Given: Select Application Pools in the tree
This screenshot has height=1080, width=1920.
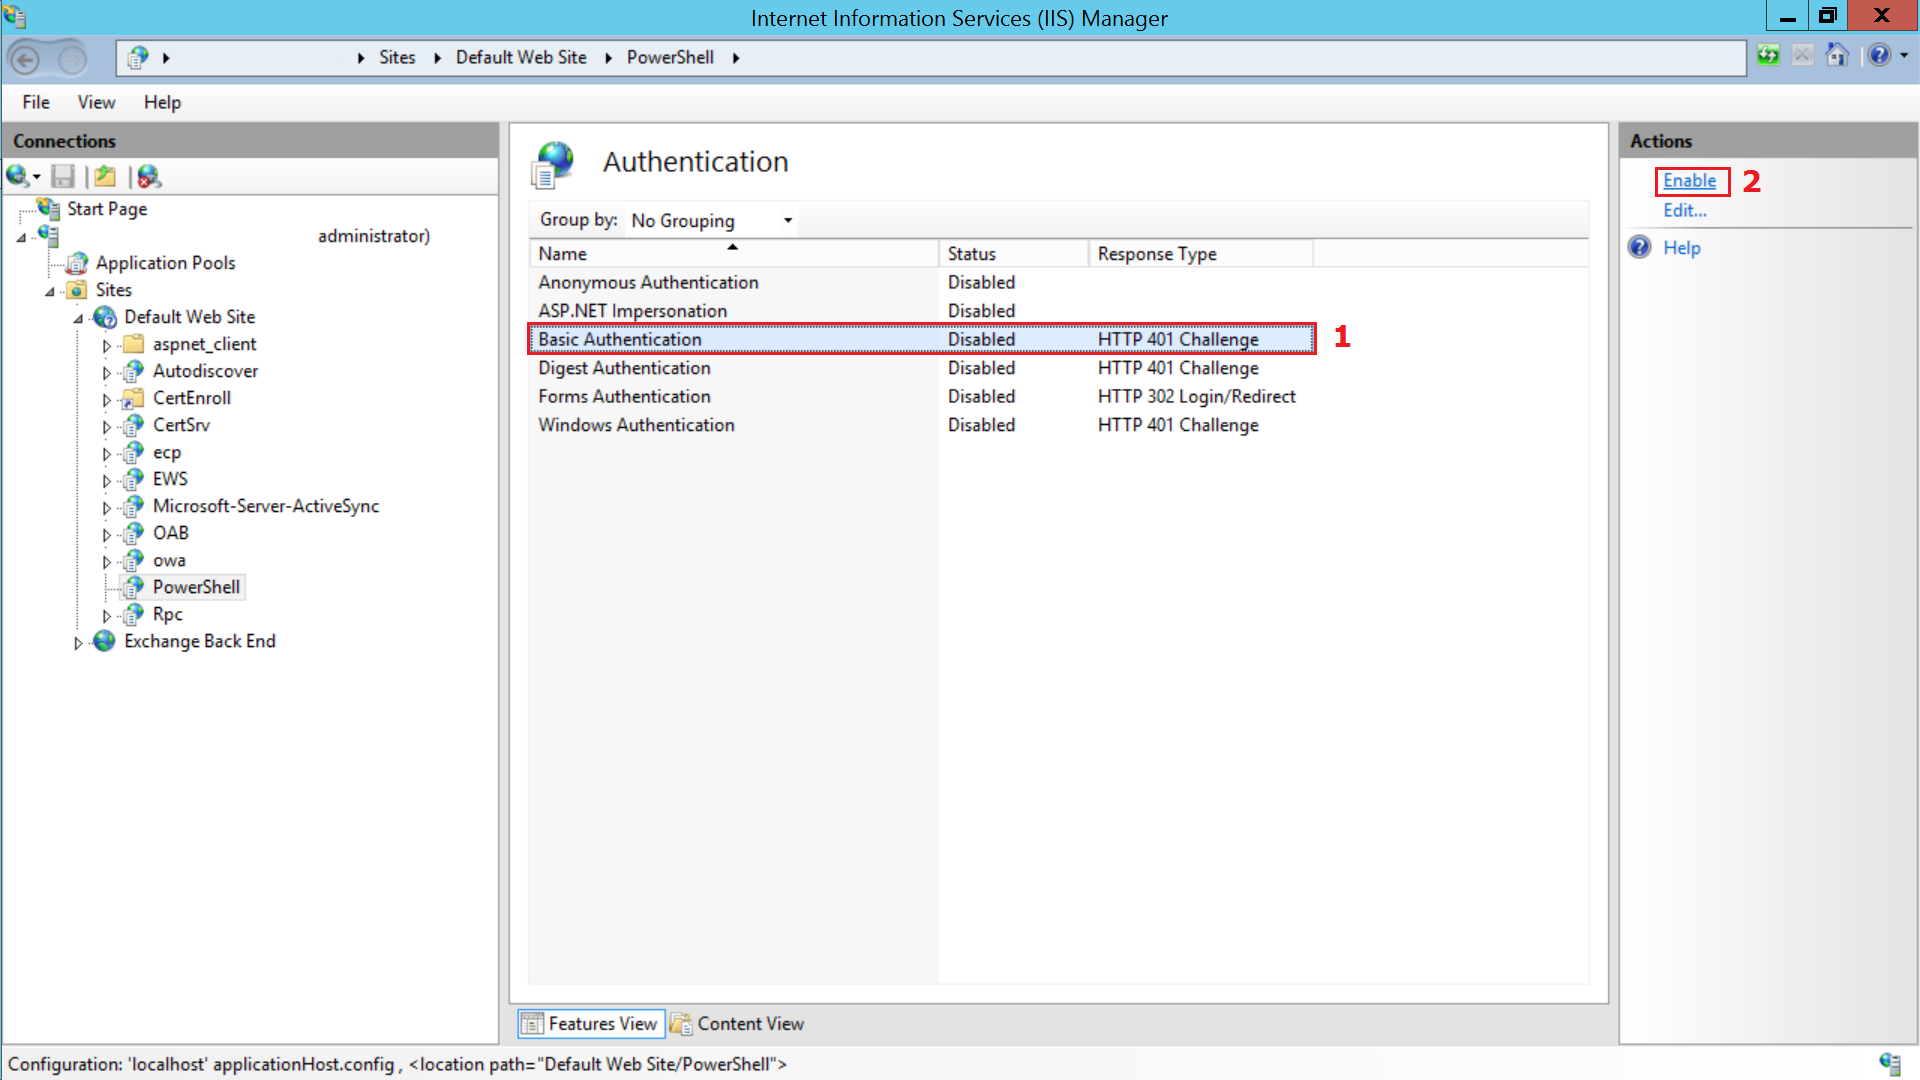Looking at the screenshot, I should [x=165, y=263].
